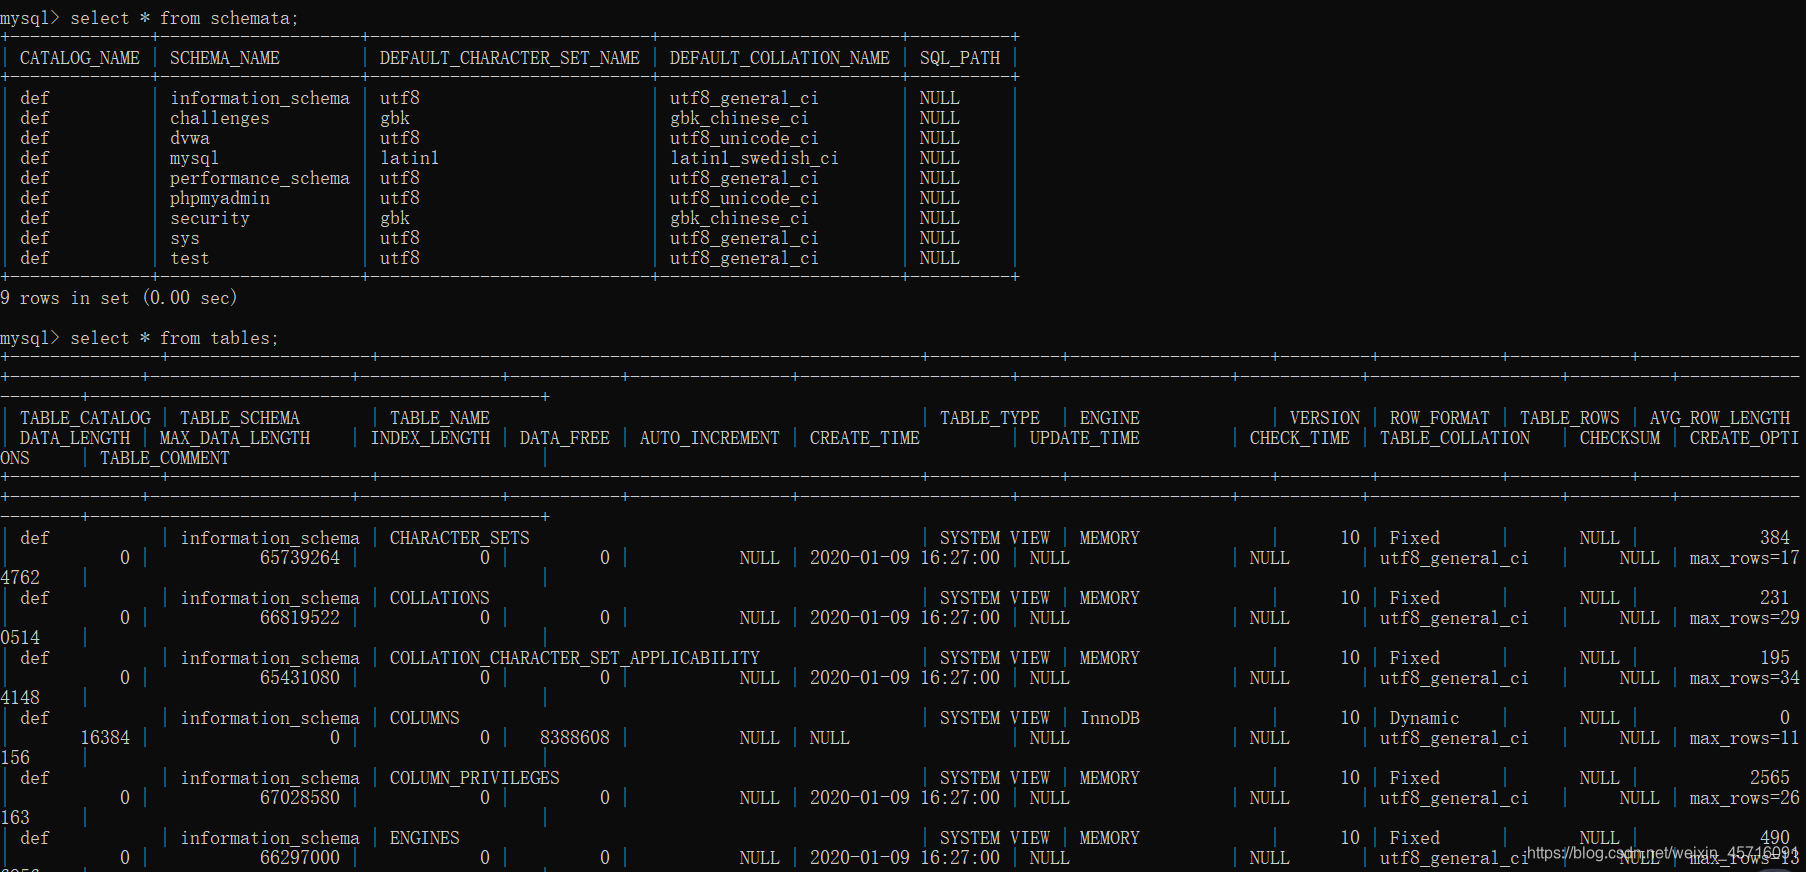Image resolution: width=1807 pixels, height=872 pixels.
Task: Click the 'phpmyadmin' schema name
Action: coord(220,198)
